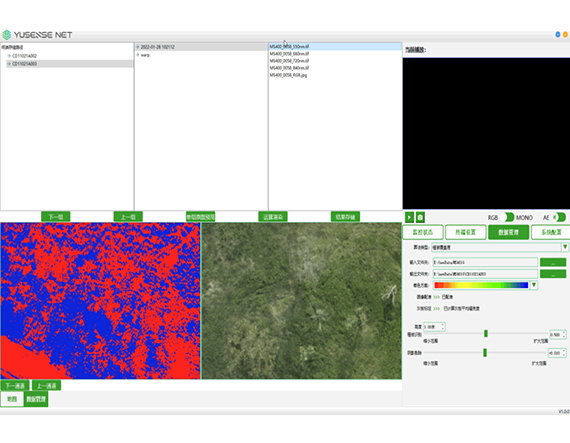Open the 终端设置 tab in right panel
The height and width of the screenshot is (443, 570).
(x=466, y=232)
